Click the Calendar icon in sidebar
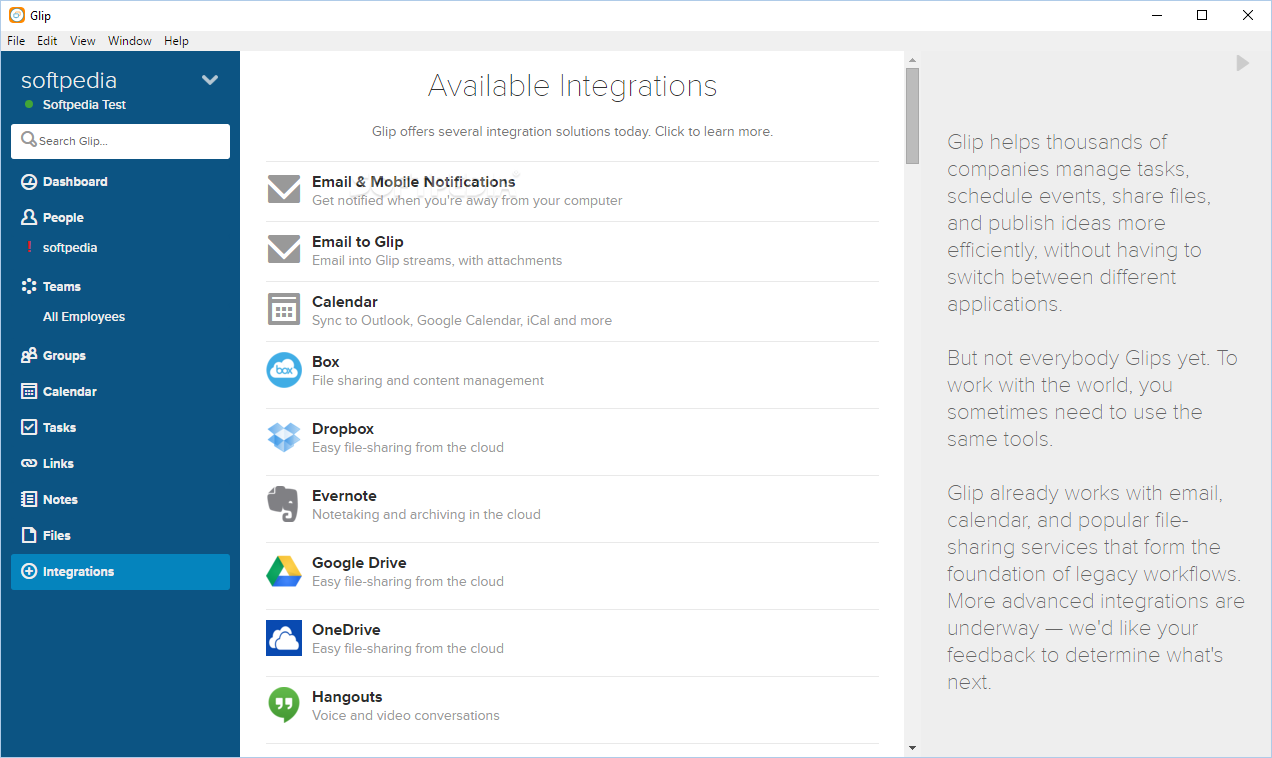The image size is (1272, 758). coord(29,391)
